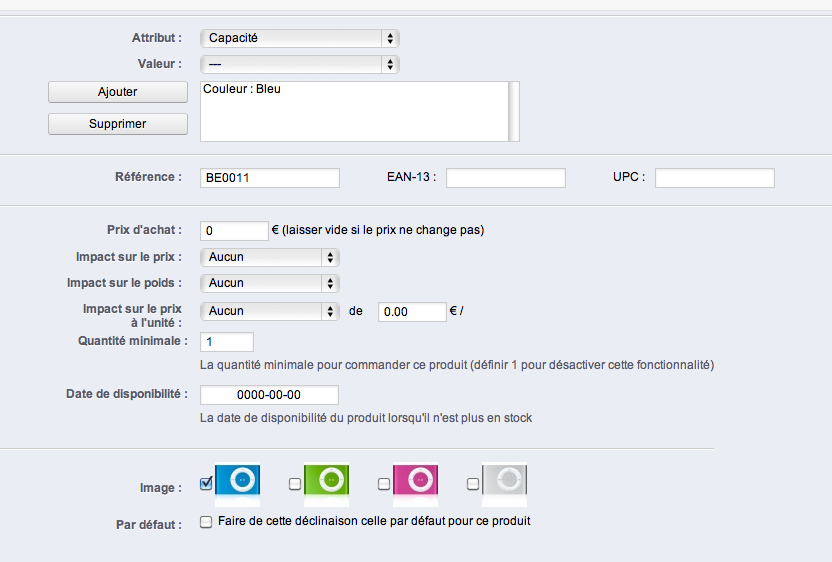
Task: Select the pink iPod image thumbnail
Action: (x=415, y=481)
